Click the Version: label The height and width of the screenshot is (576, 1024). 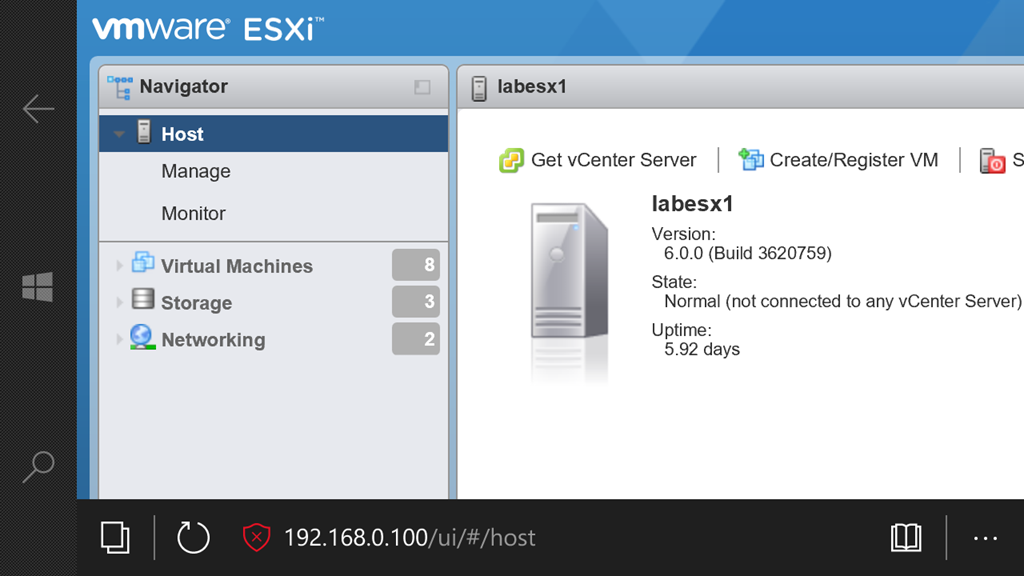click(x=683, y=234)
